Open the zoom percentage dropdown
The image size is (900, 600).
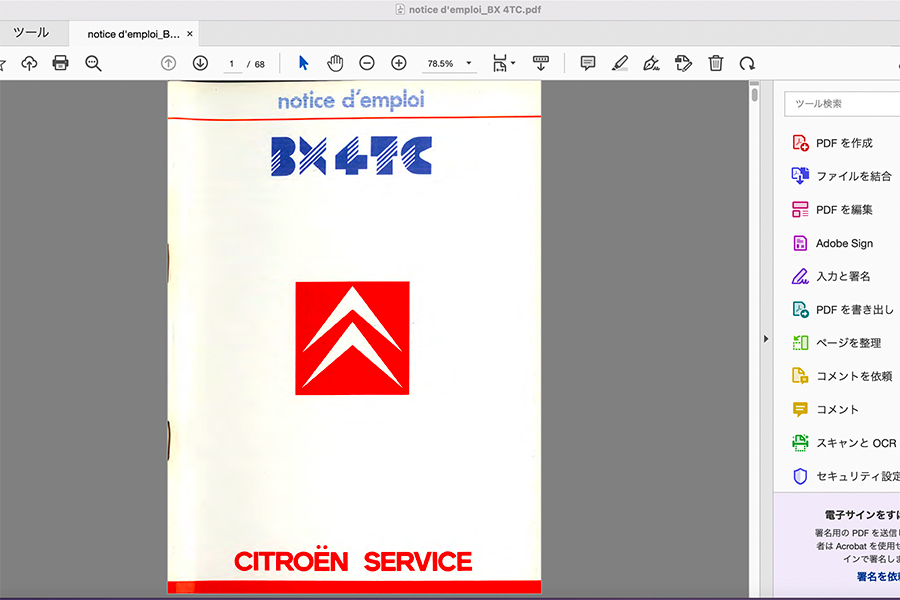(x=469, y=64)
